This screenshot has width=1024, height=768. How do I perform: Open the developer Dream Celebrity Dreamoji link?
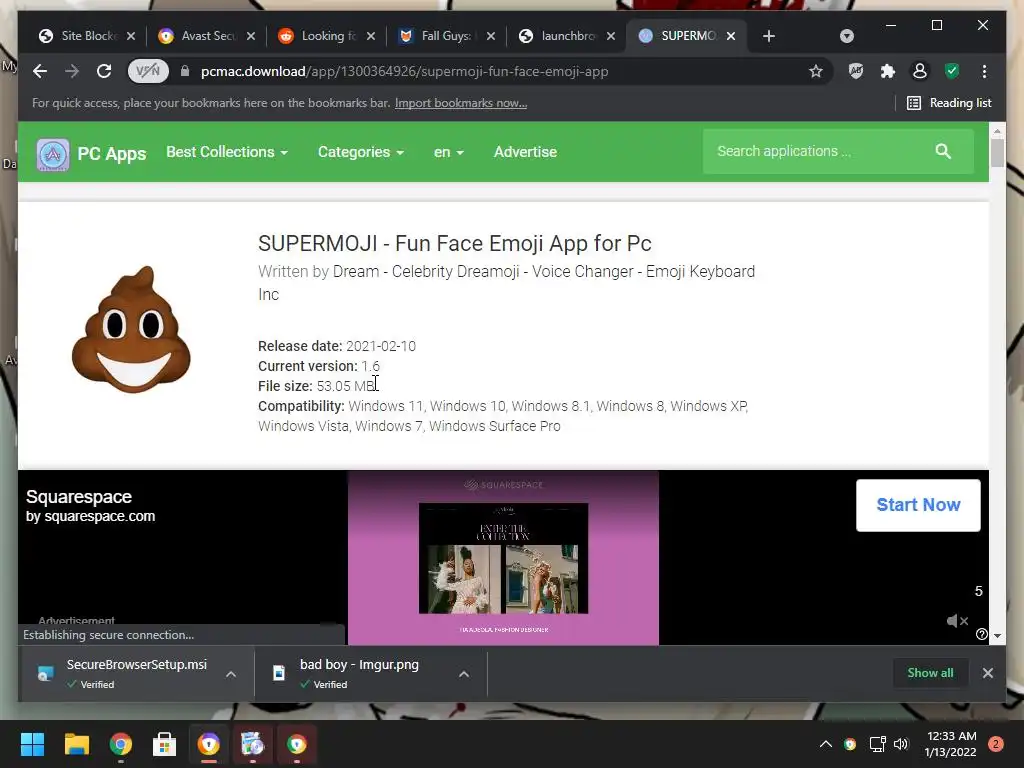coord(506,282)
